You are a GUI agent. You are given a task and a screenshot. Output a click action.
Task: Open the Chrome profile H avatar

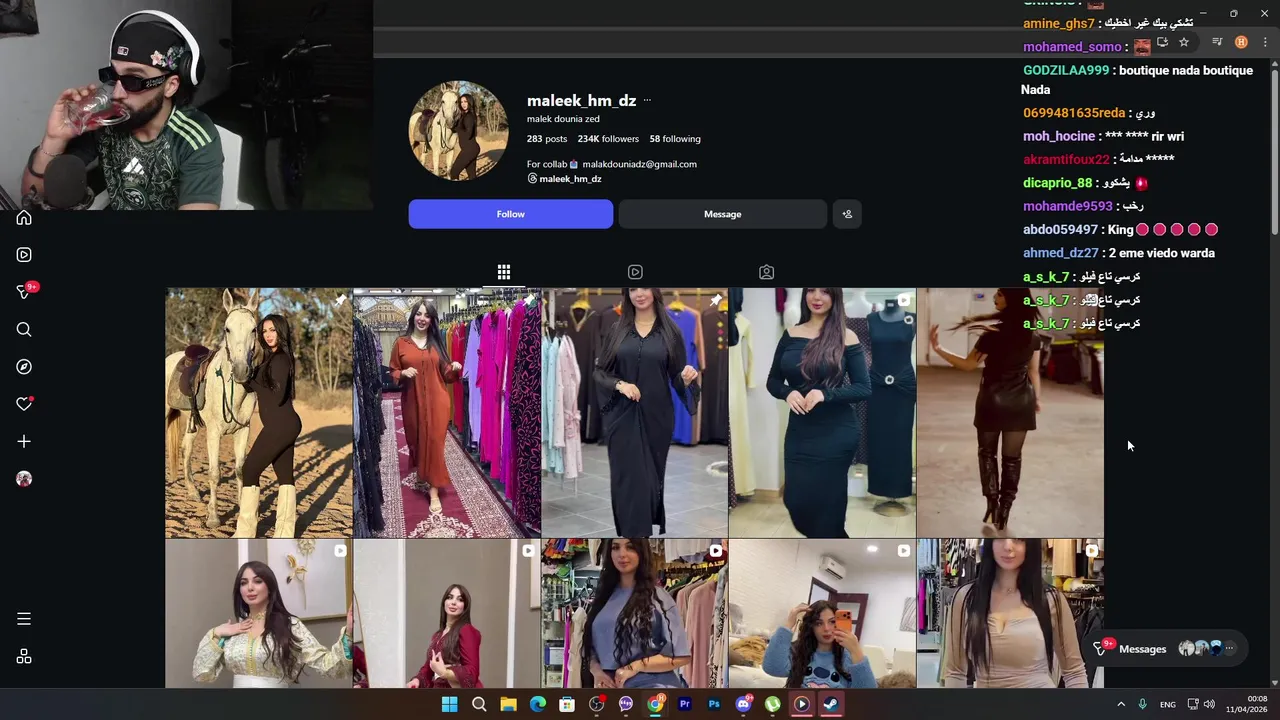tap(1241, 42)
